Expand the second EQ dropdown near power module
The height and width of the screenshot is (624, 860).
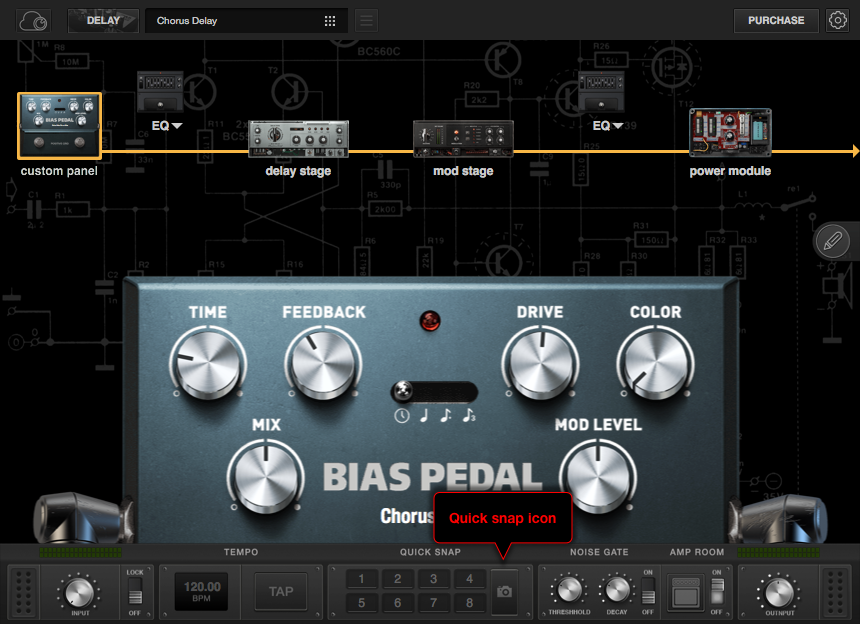tap(618, 126)
